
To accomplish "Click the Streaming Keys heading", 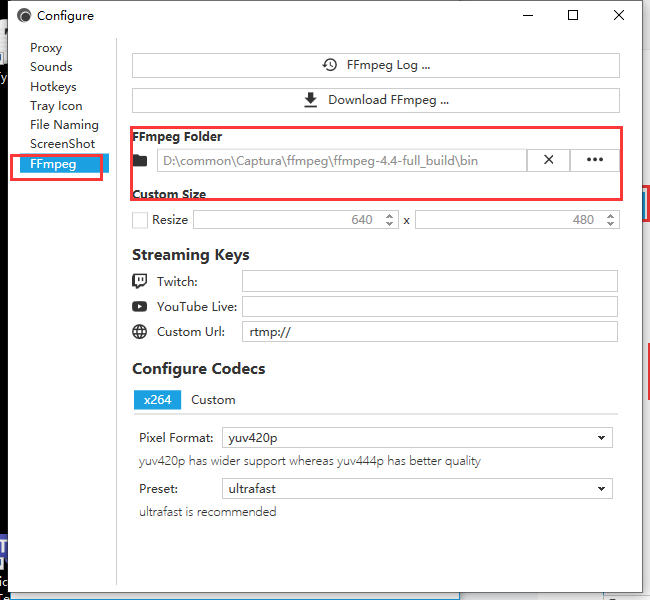I will 191,255.
